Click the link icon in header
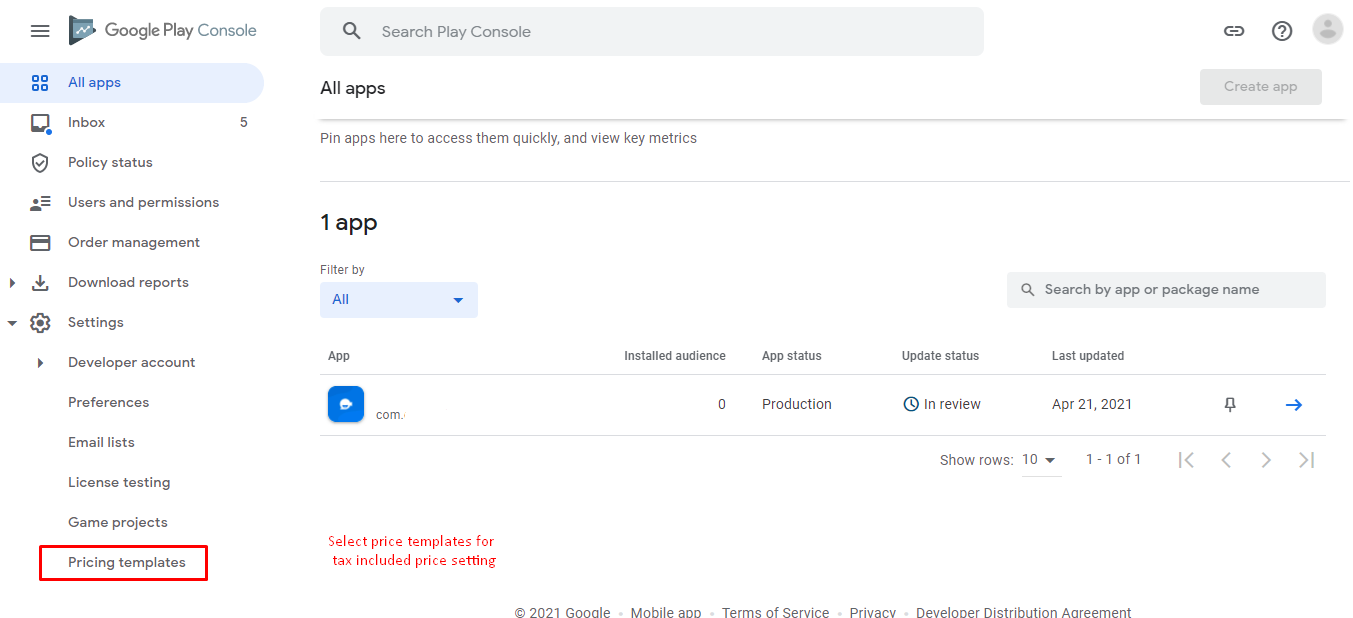 (x=1234, y=31)
